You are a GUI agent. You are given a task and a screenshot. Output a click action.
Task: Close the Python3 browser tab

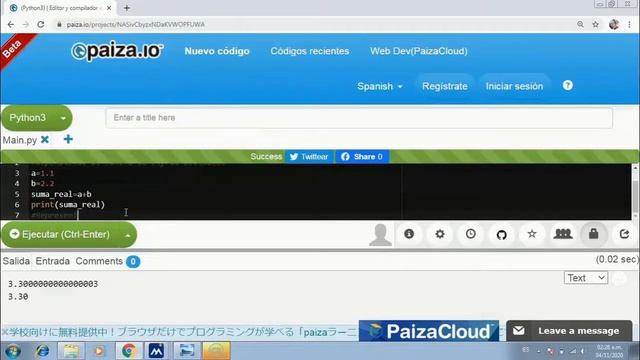coord(109,8)
